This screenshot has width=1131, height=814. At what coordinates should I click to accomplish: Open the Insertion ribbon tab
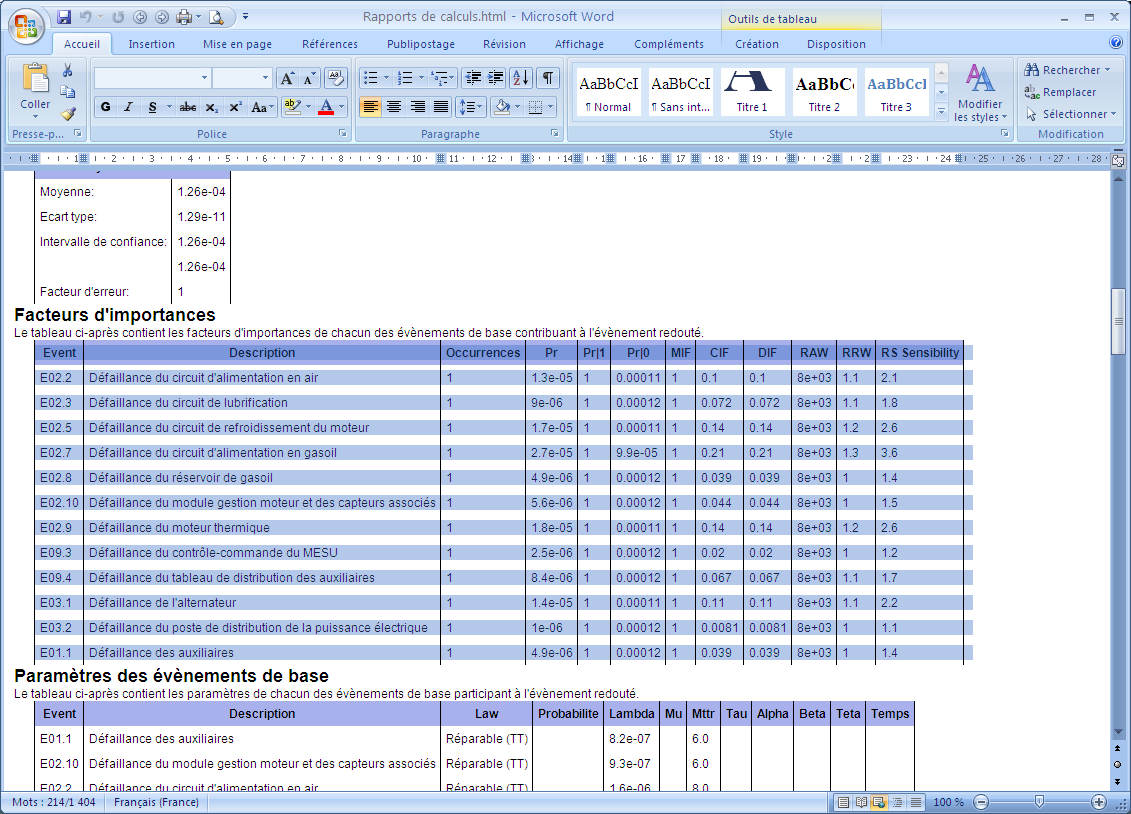(151, 44)
